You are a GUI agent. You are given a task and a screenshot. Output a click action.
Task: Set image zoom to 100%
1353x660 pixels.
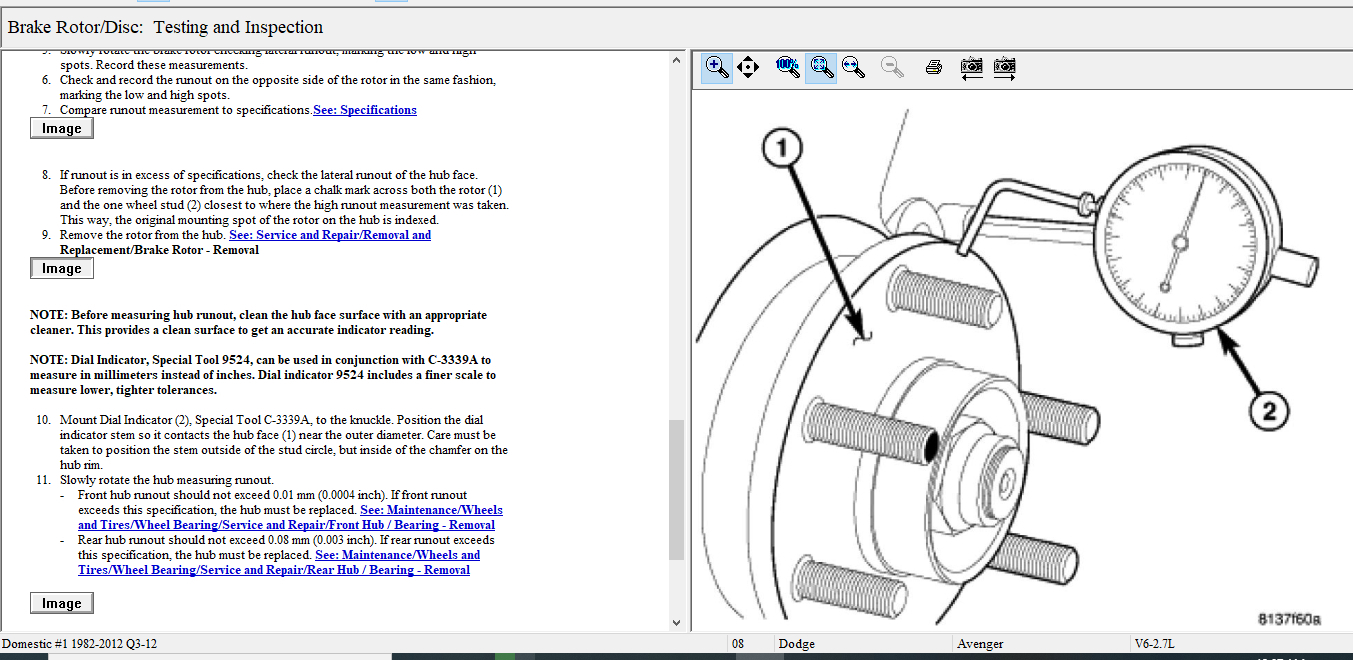pyautogui.click(x=787, y=67)
